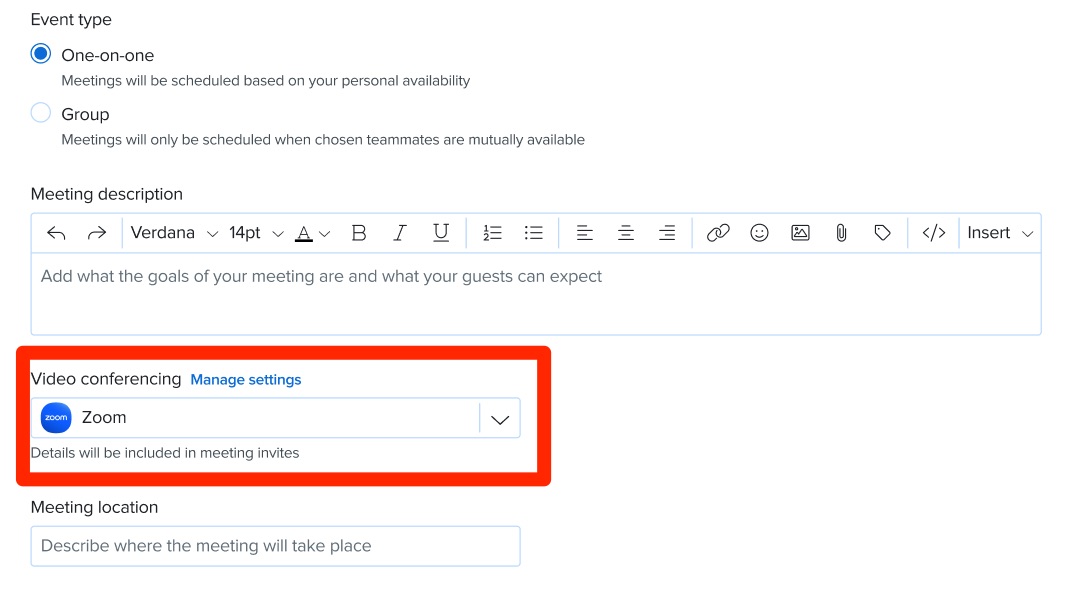Click the Zoom logo icon
Screen dimensions: 1070x596
(56, 418)
